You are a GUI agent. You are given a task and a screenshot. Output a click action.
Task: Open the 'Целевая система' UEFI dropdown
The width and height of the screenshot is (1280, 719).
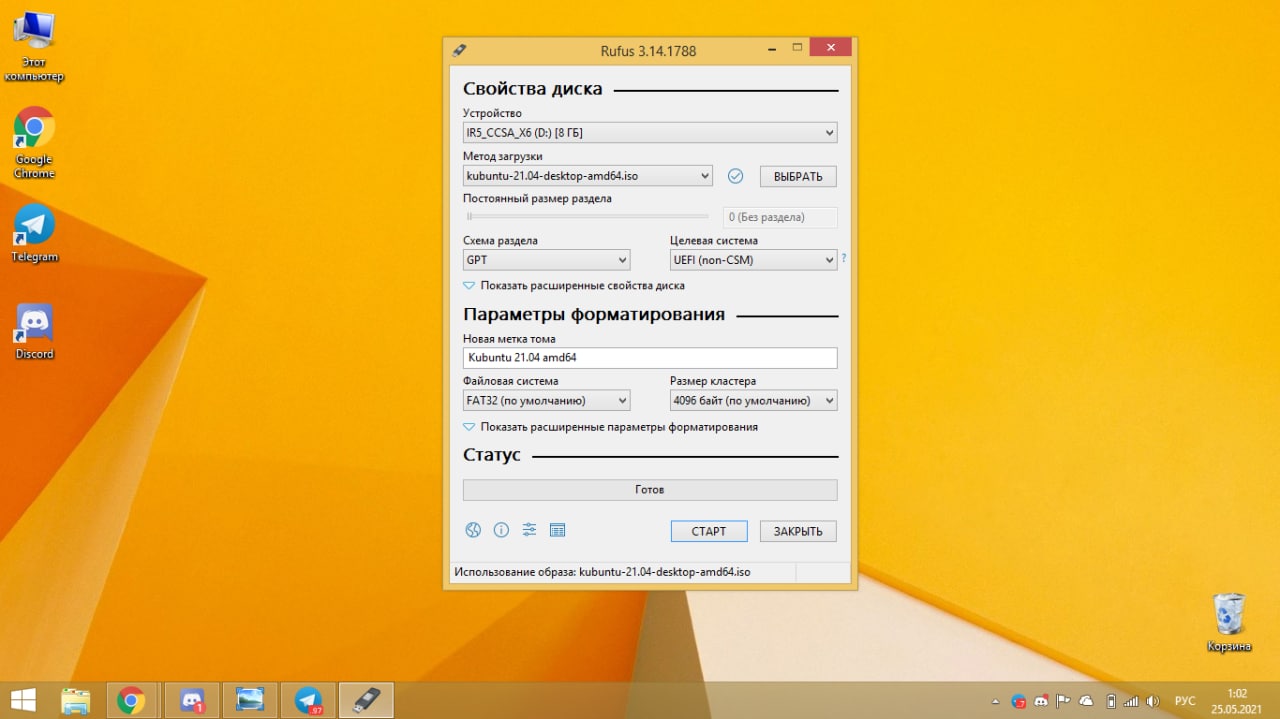(x=753, y=260)
